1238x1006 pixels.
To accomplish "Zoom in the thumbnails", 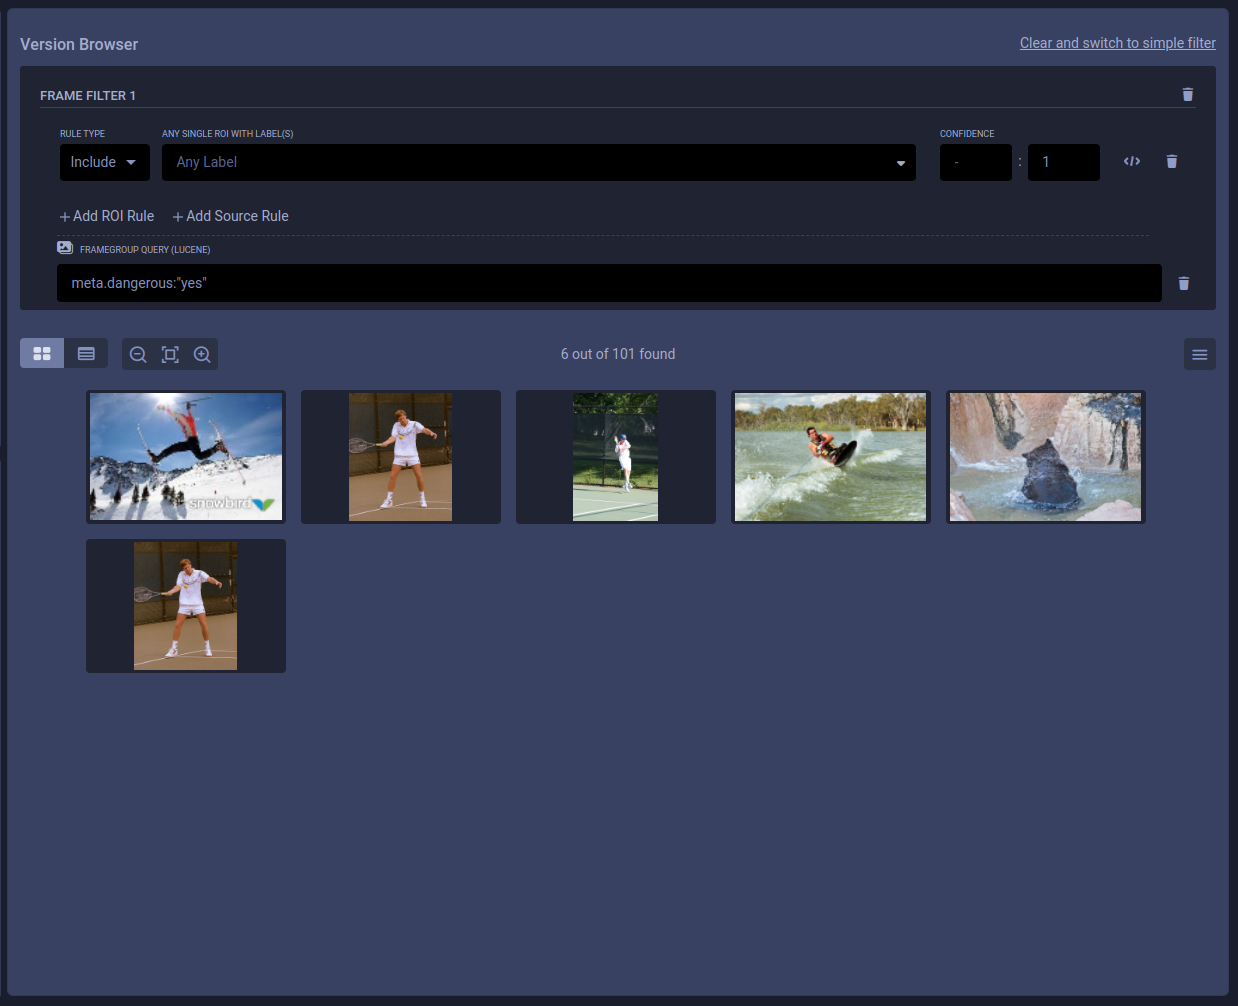I will (202, 354).
